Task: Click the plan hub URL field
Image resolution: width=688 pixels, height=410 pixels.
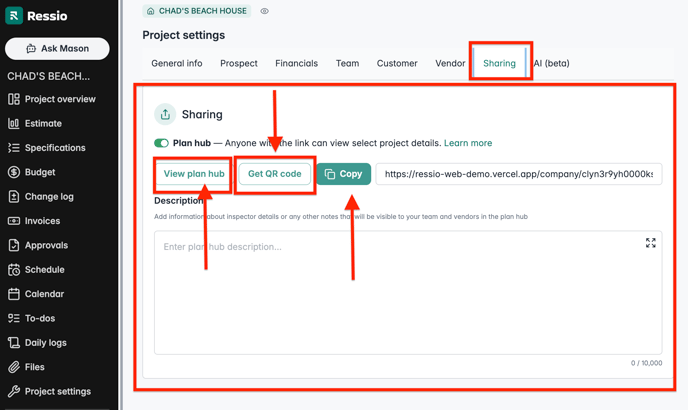Action: [x=518, y=174]
